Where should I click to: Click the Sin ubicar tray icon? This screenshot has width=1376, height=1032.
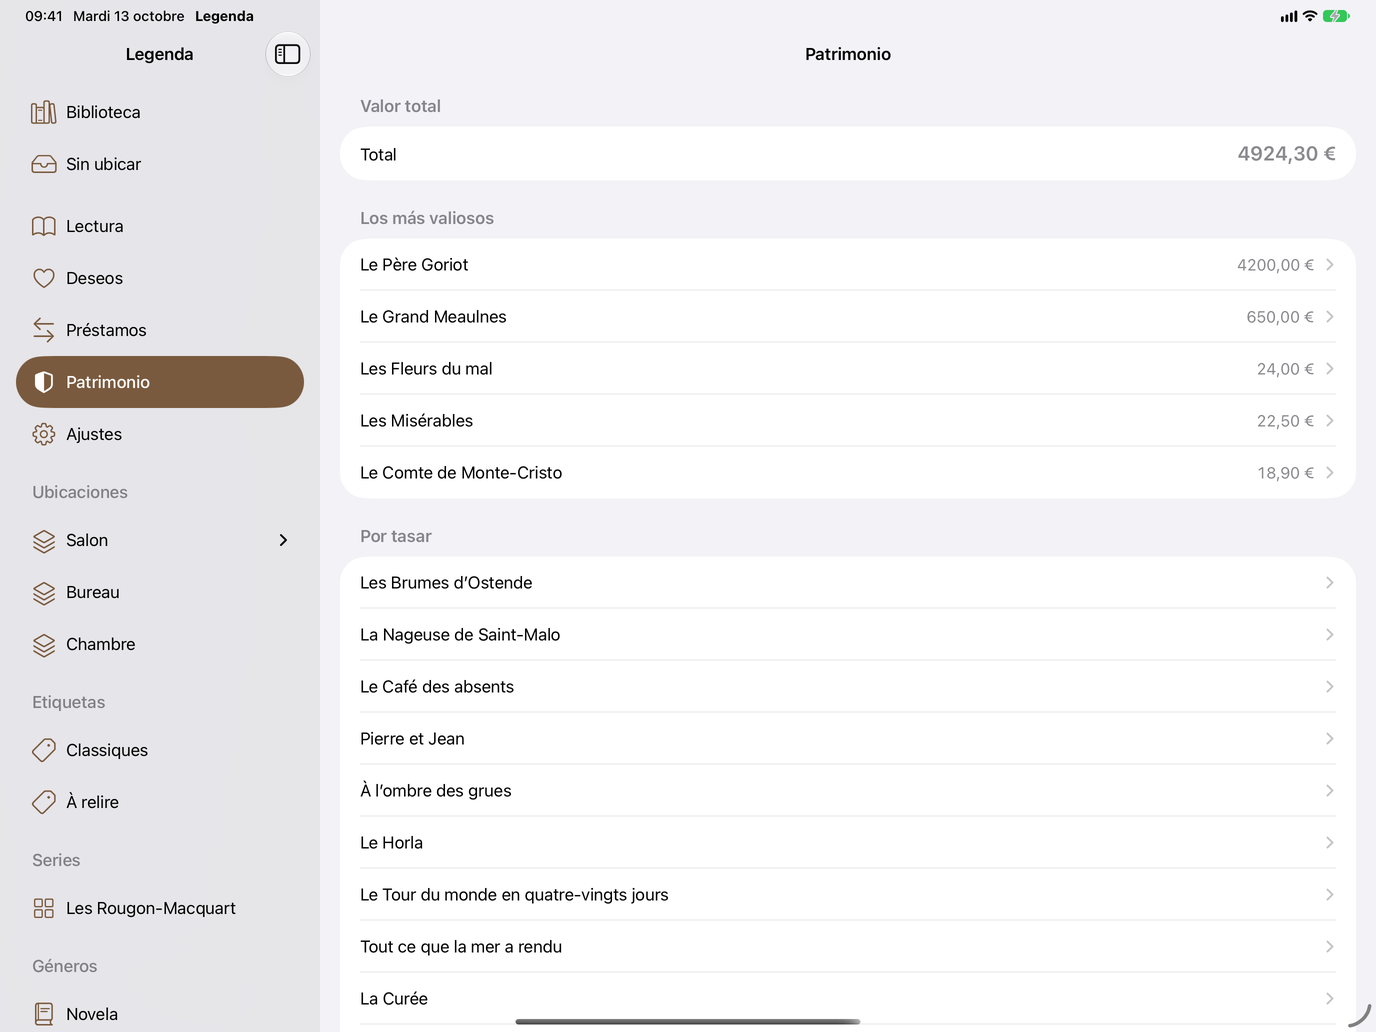[x=44, y=164]
